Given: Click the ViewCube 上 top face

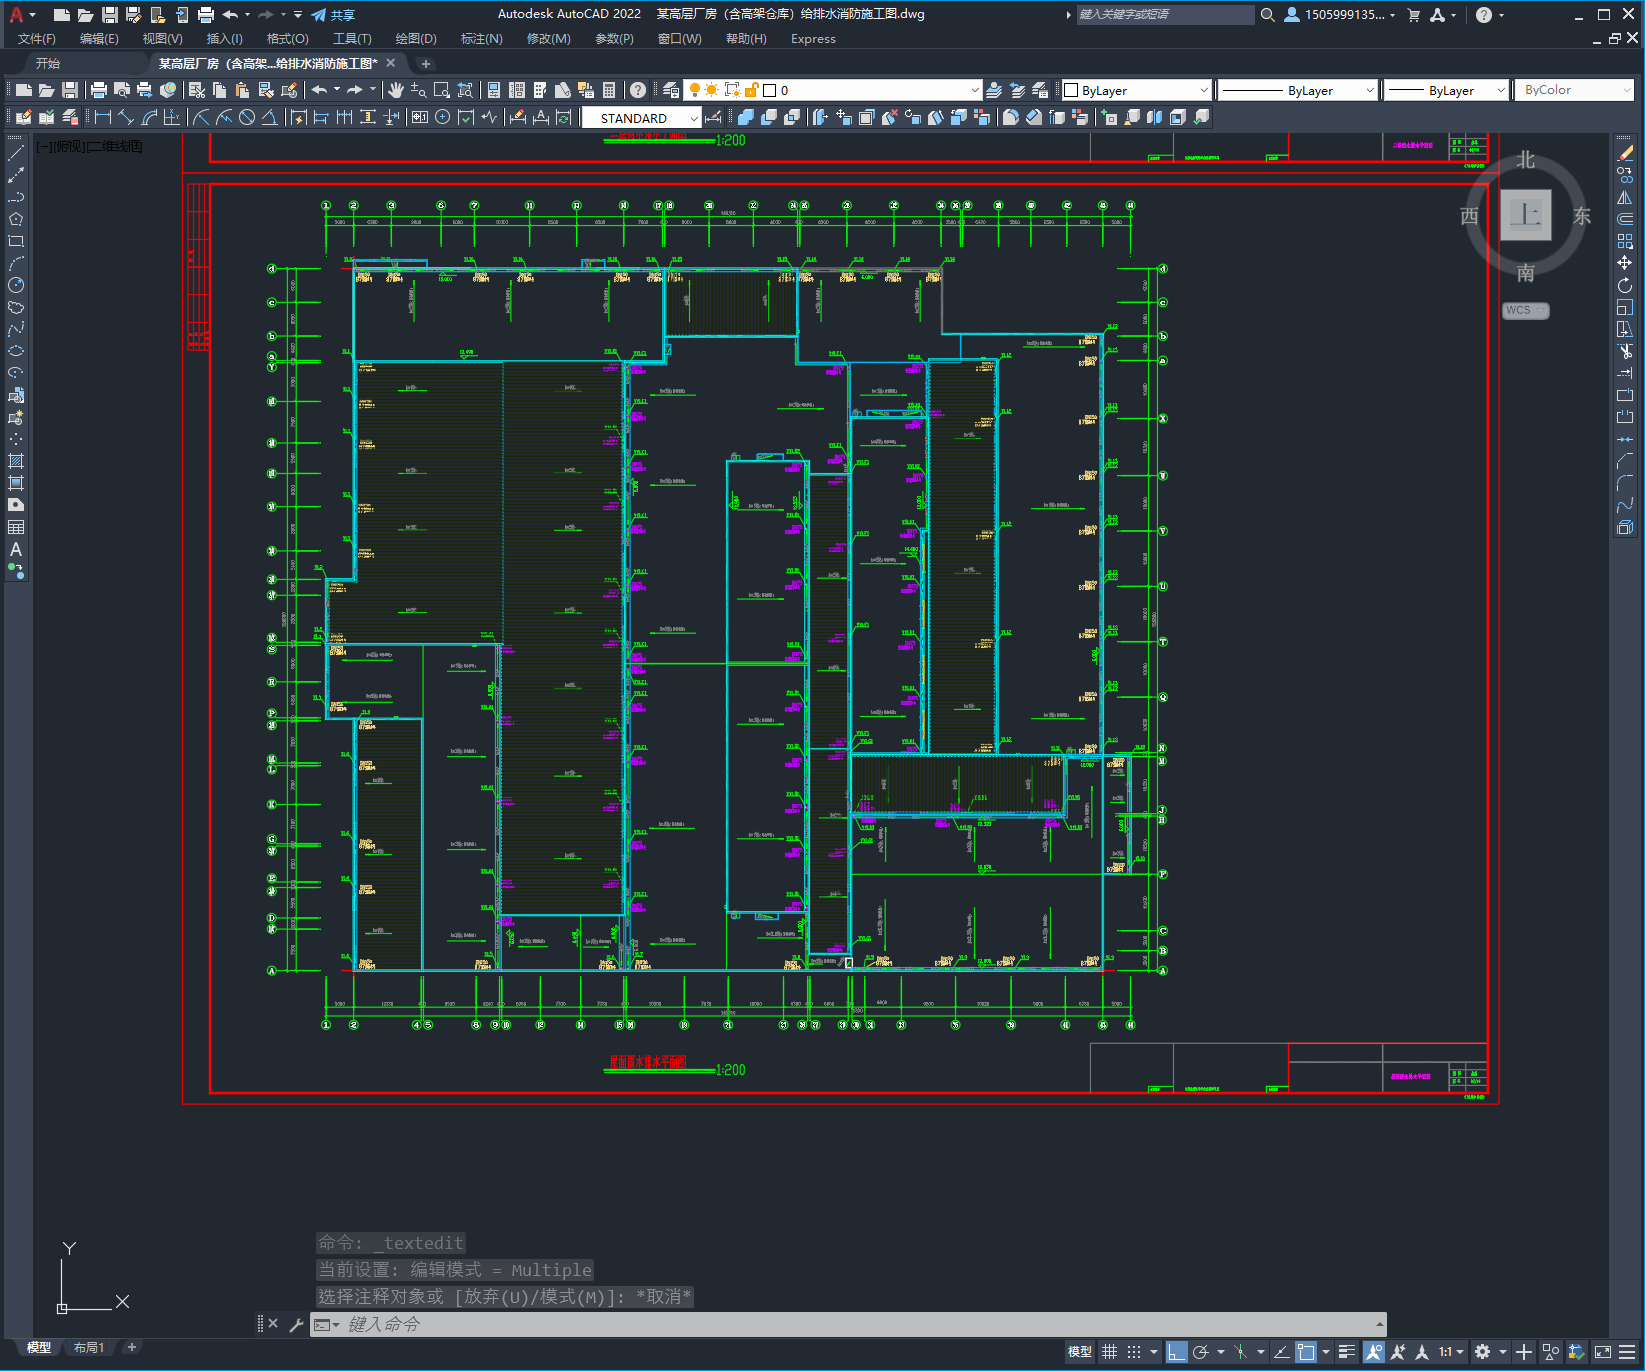Looking at the screenshot, I should (x=1526, y=214).
